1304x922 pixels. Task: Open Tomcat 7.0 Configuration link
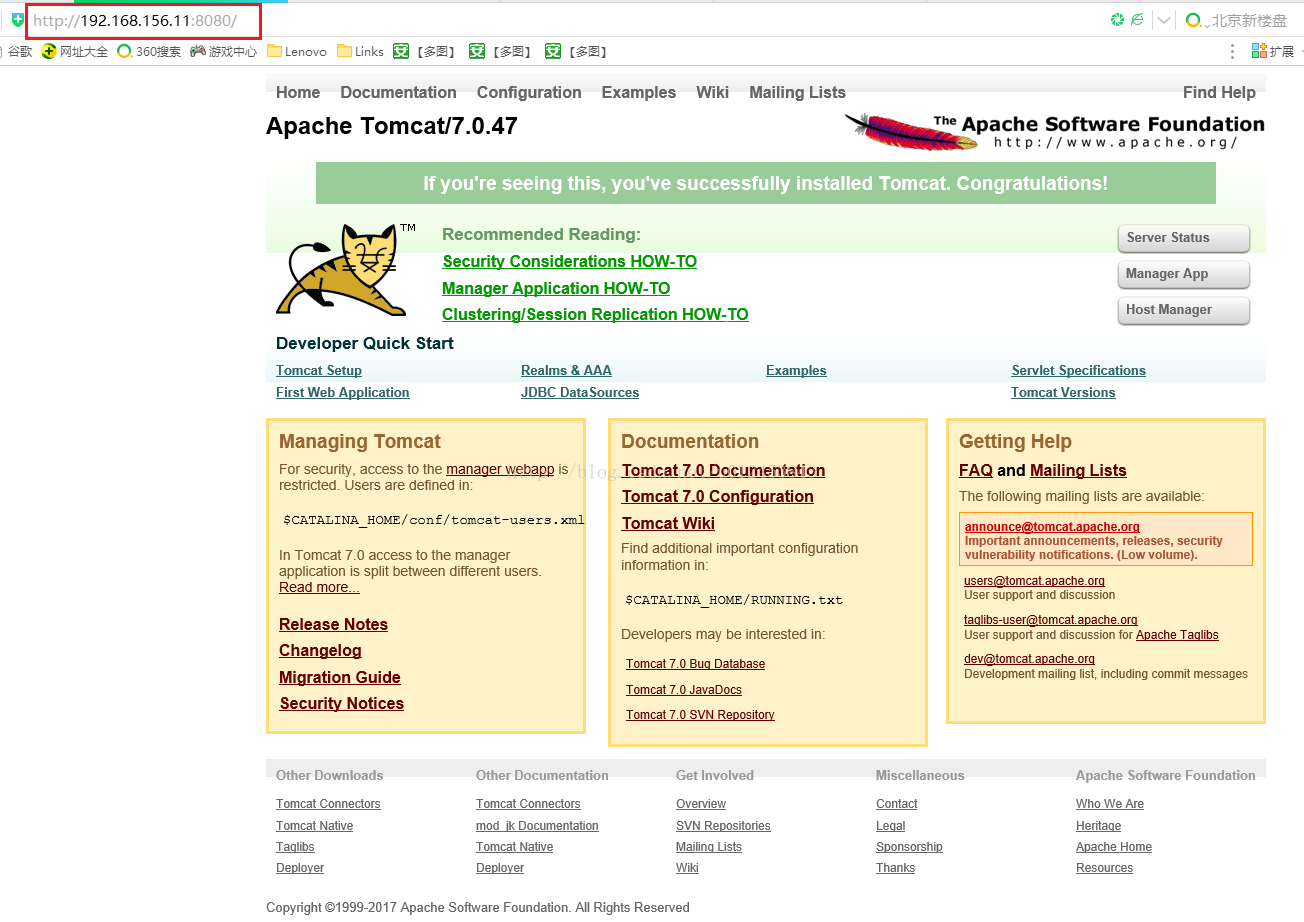(x=717, y=496)
